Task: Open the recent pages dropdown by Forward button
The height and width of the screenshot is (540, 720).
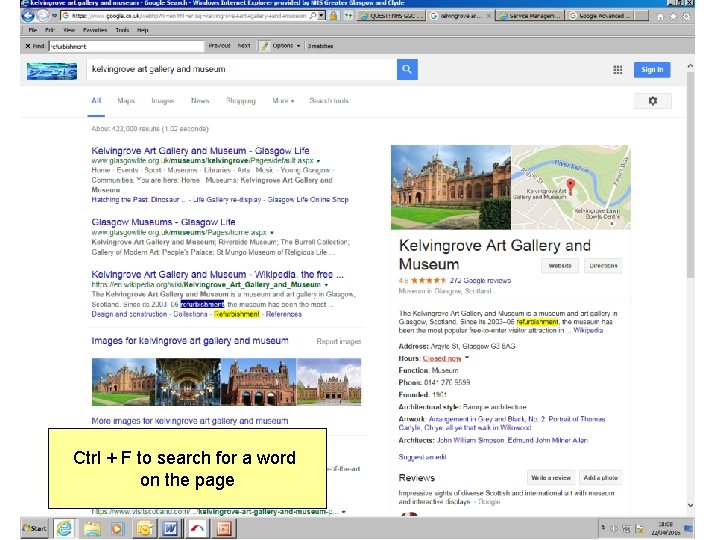Action: (x=54, y=16)
